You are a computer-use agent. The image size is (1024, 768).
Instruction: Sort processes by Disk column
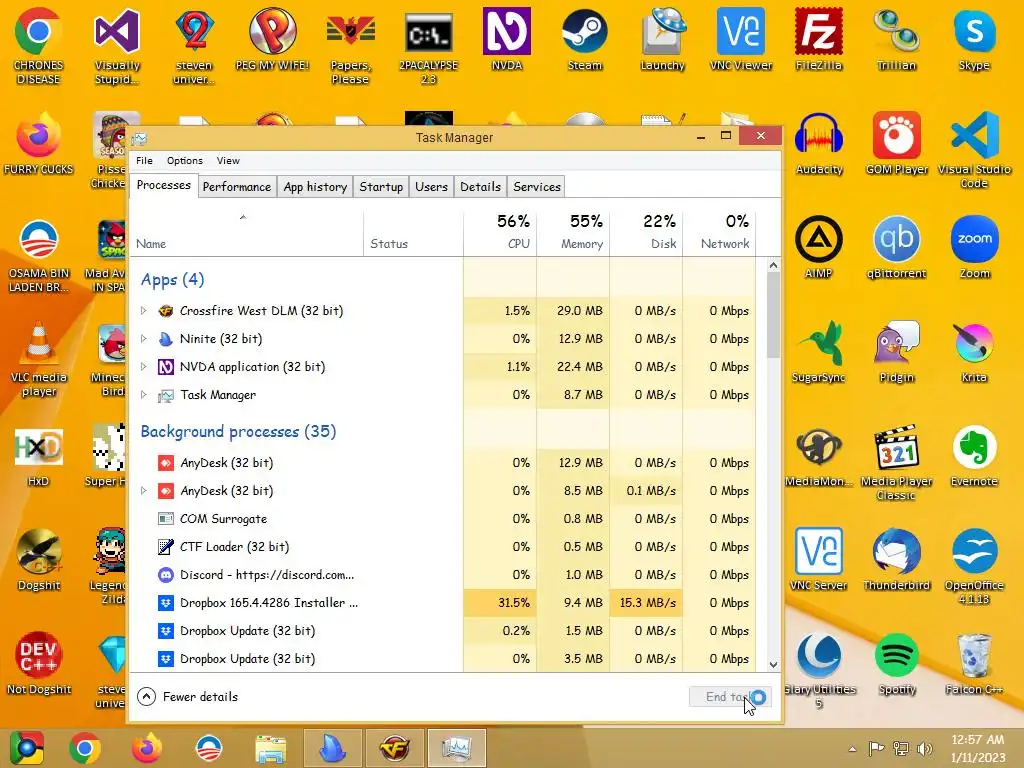point(647,232)
